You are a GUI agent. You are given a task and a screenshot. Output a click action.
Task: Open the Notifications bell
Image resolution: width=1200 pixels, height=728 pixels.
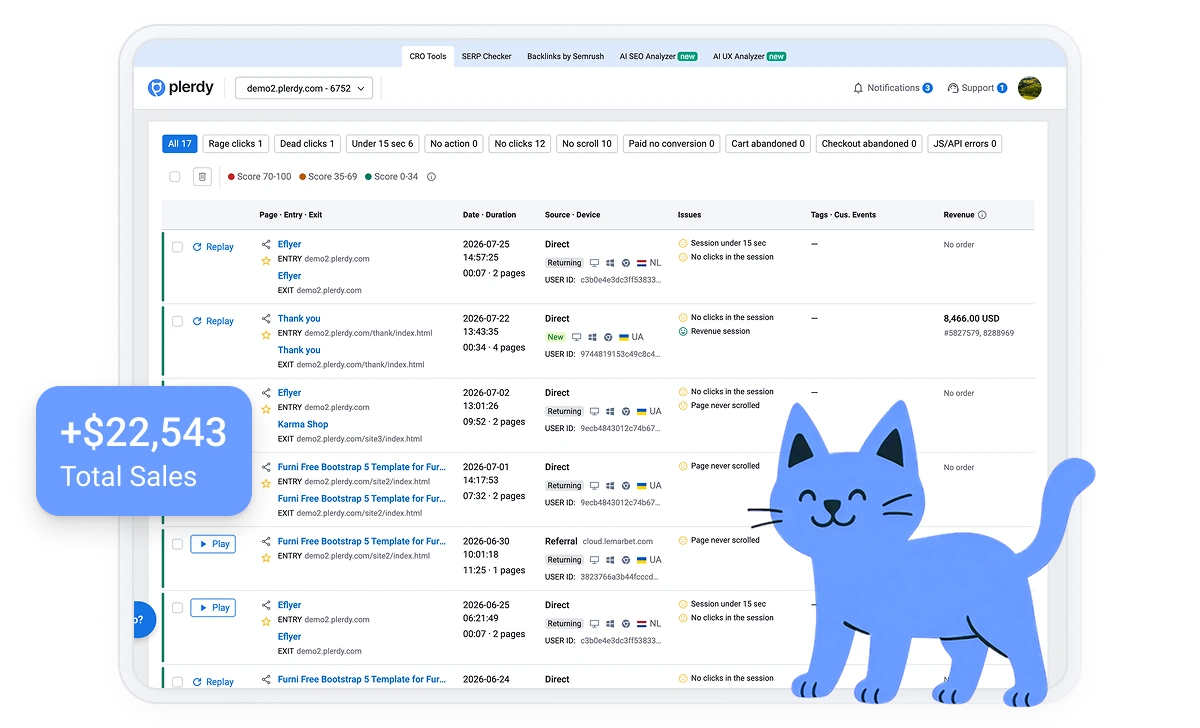(x=858, y=88)
